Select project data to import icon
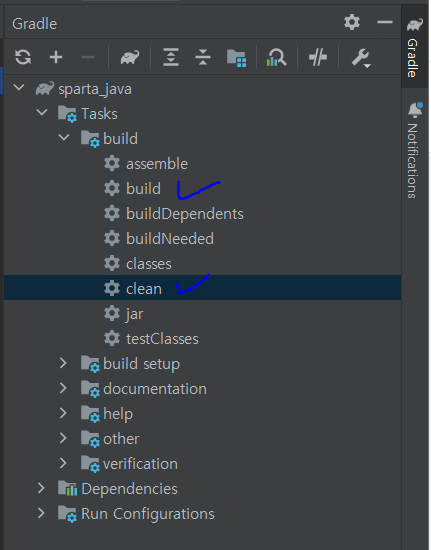 [x=236, y=58]
